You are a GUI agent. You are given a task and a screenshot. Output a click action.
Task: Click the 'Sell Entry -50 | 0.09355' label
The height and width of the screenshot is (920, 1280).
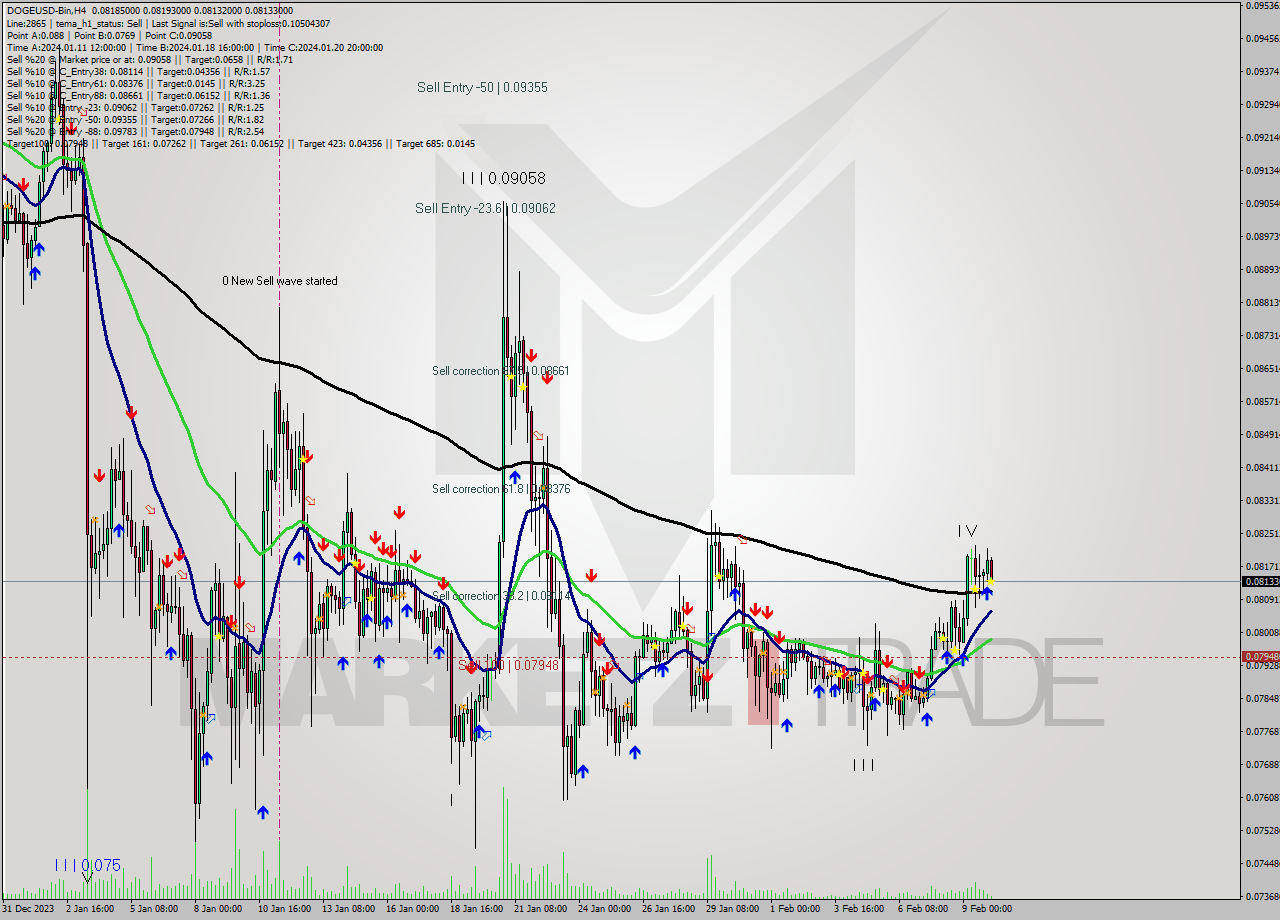(x=482, y=88)
